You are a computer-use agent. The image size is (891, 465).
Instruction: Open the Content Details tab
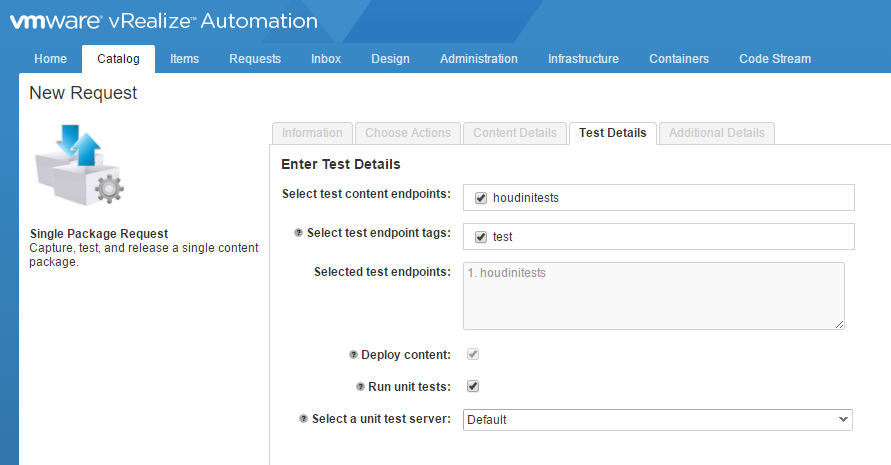(514, 133)
